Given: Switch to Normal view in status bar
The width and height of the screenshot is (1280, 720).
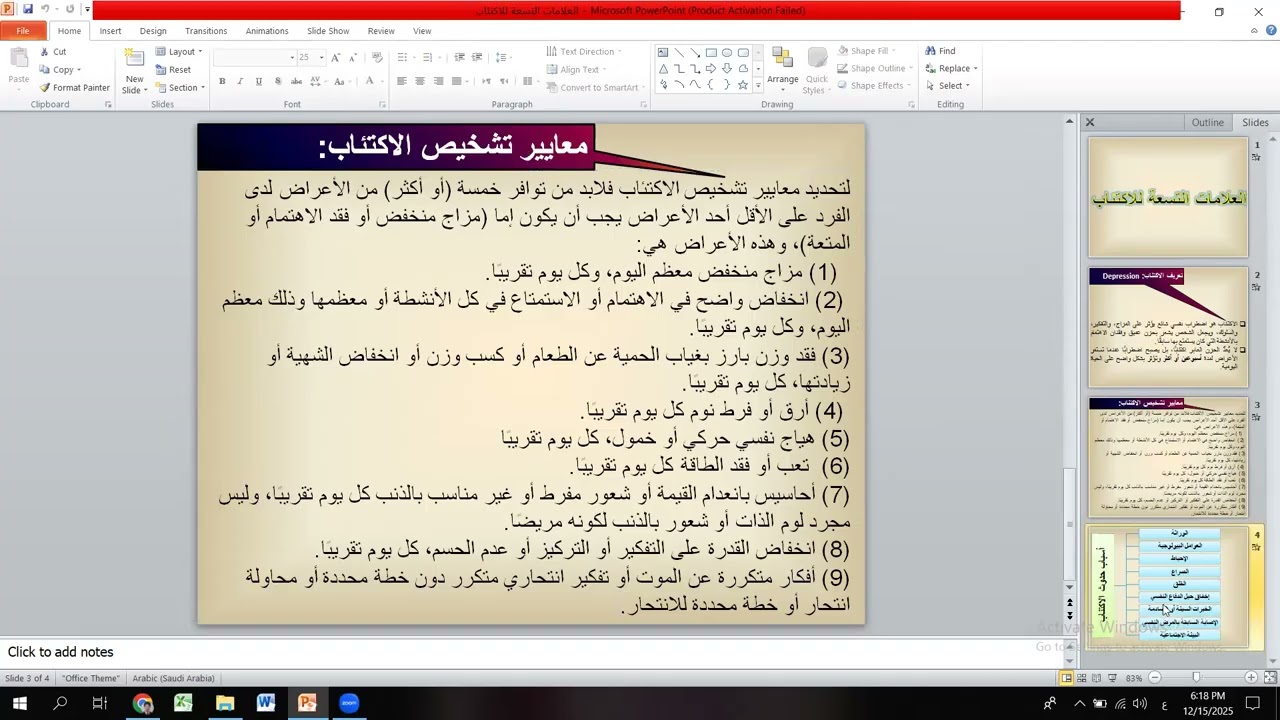Looking at the screenshot, I should 1066,678.
